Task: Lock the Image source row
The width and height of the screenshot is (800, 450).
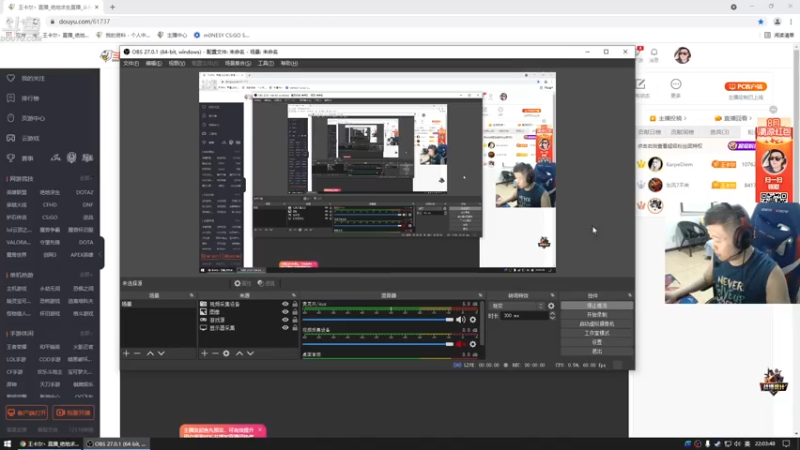Action: [x=294, y=312]
